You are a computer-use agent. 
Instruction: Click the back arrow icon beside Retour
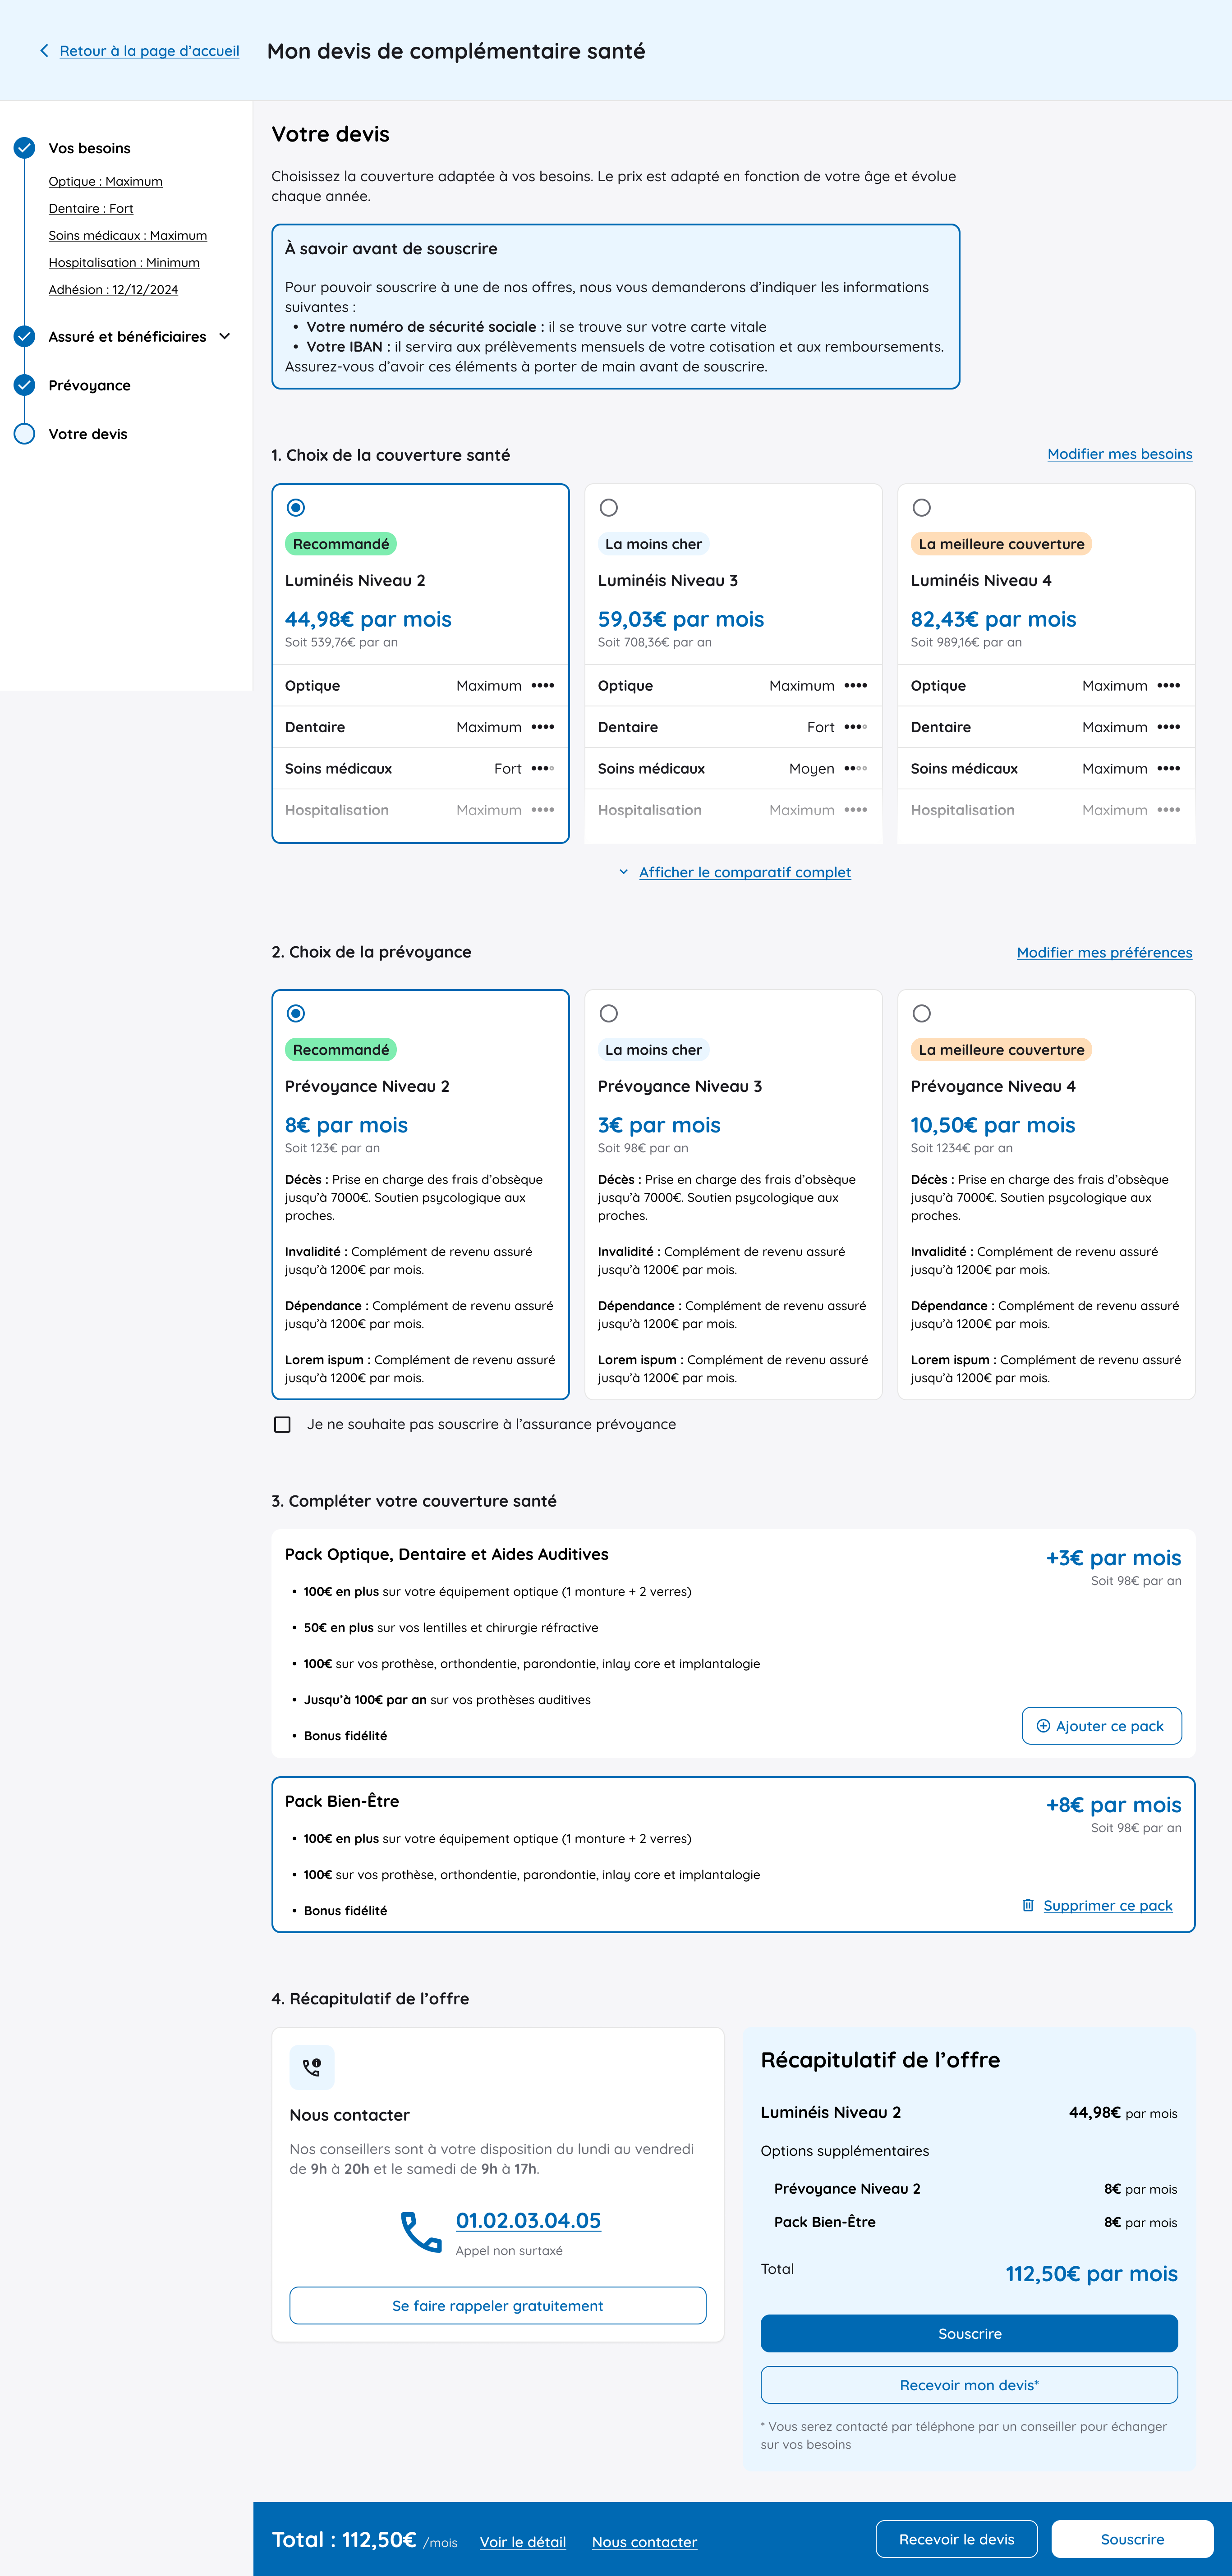44,50
